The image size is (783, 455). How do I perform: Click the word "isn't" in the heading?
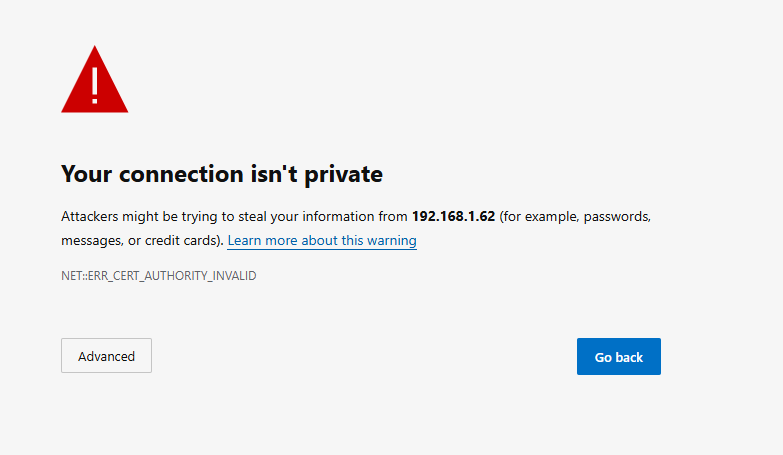click(270, 174)
